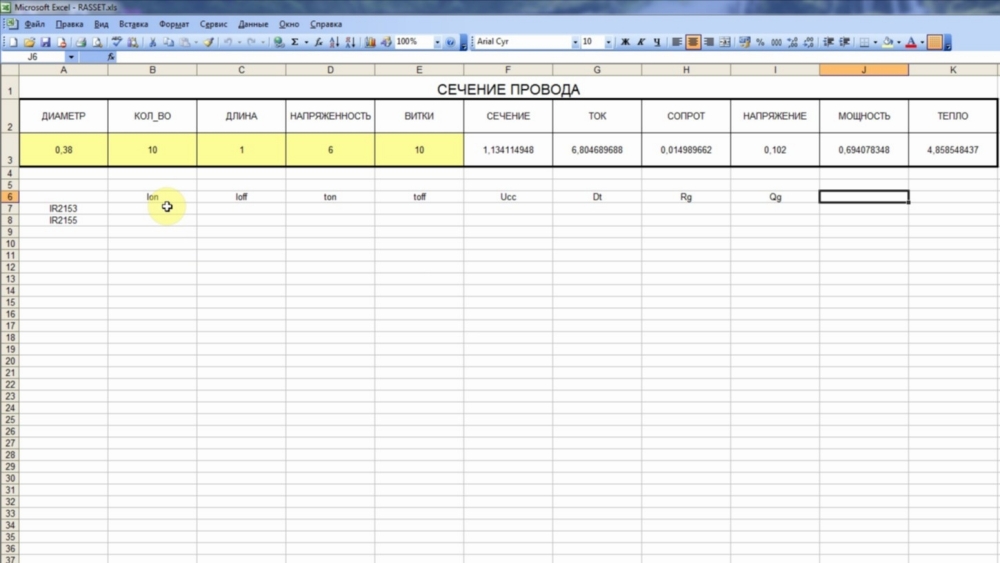Decrease indent
This screenshot has width=1000, height=563.
click(x=828, y=42)
